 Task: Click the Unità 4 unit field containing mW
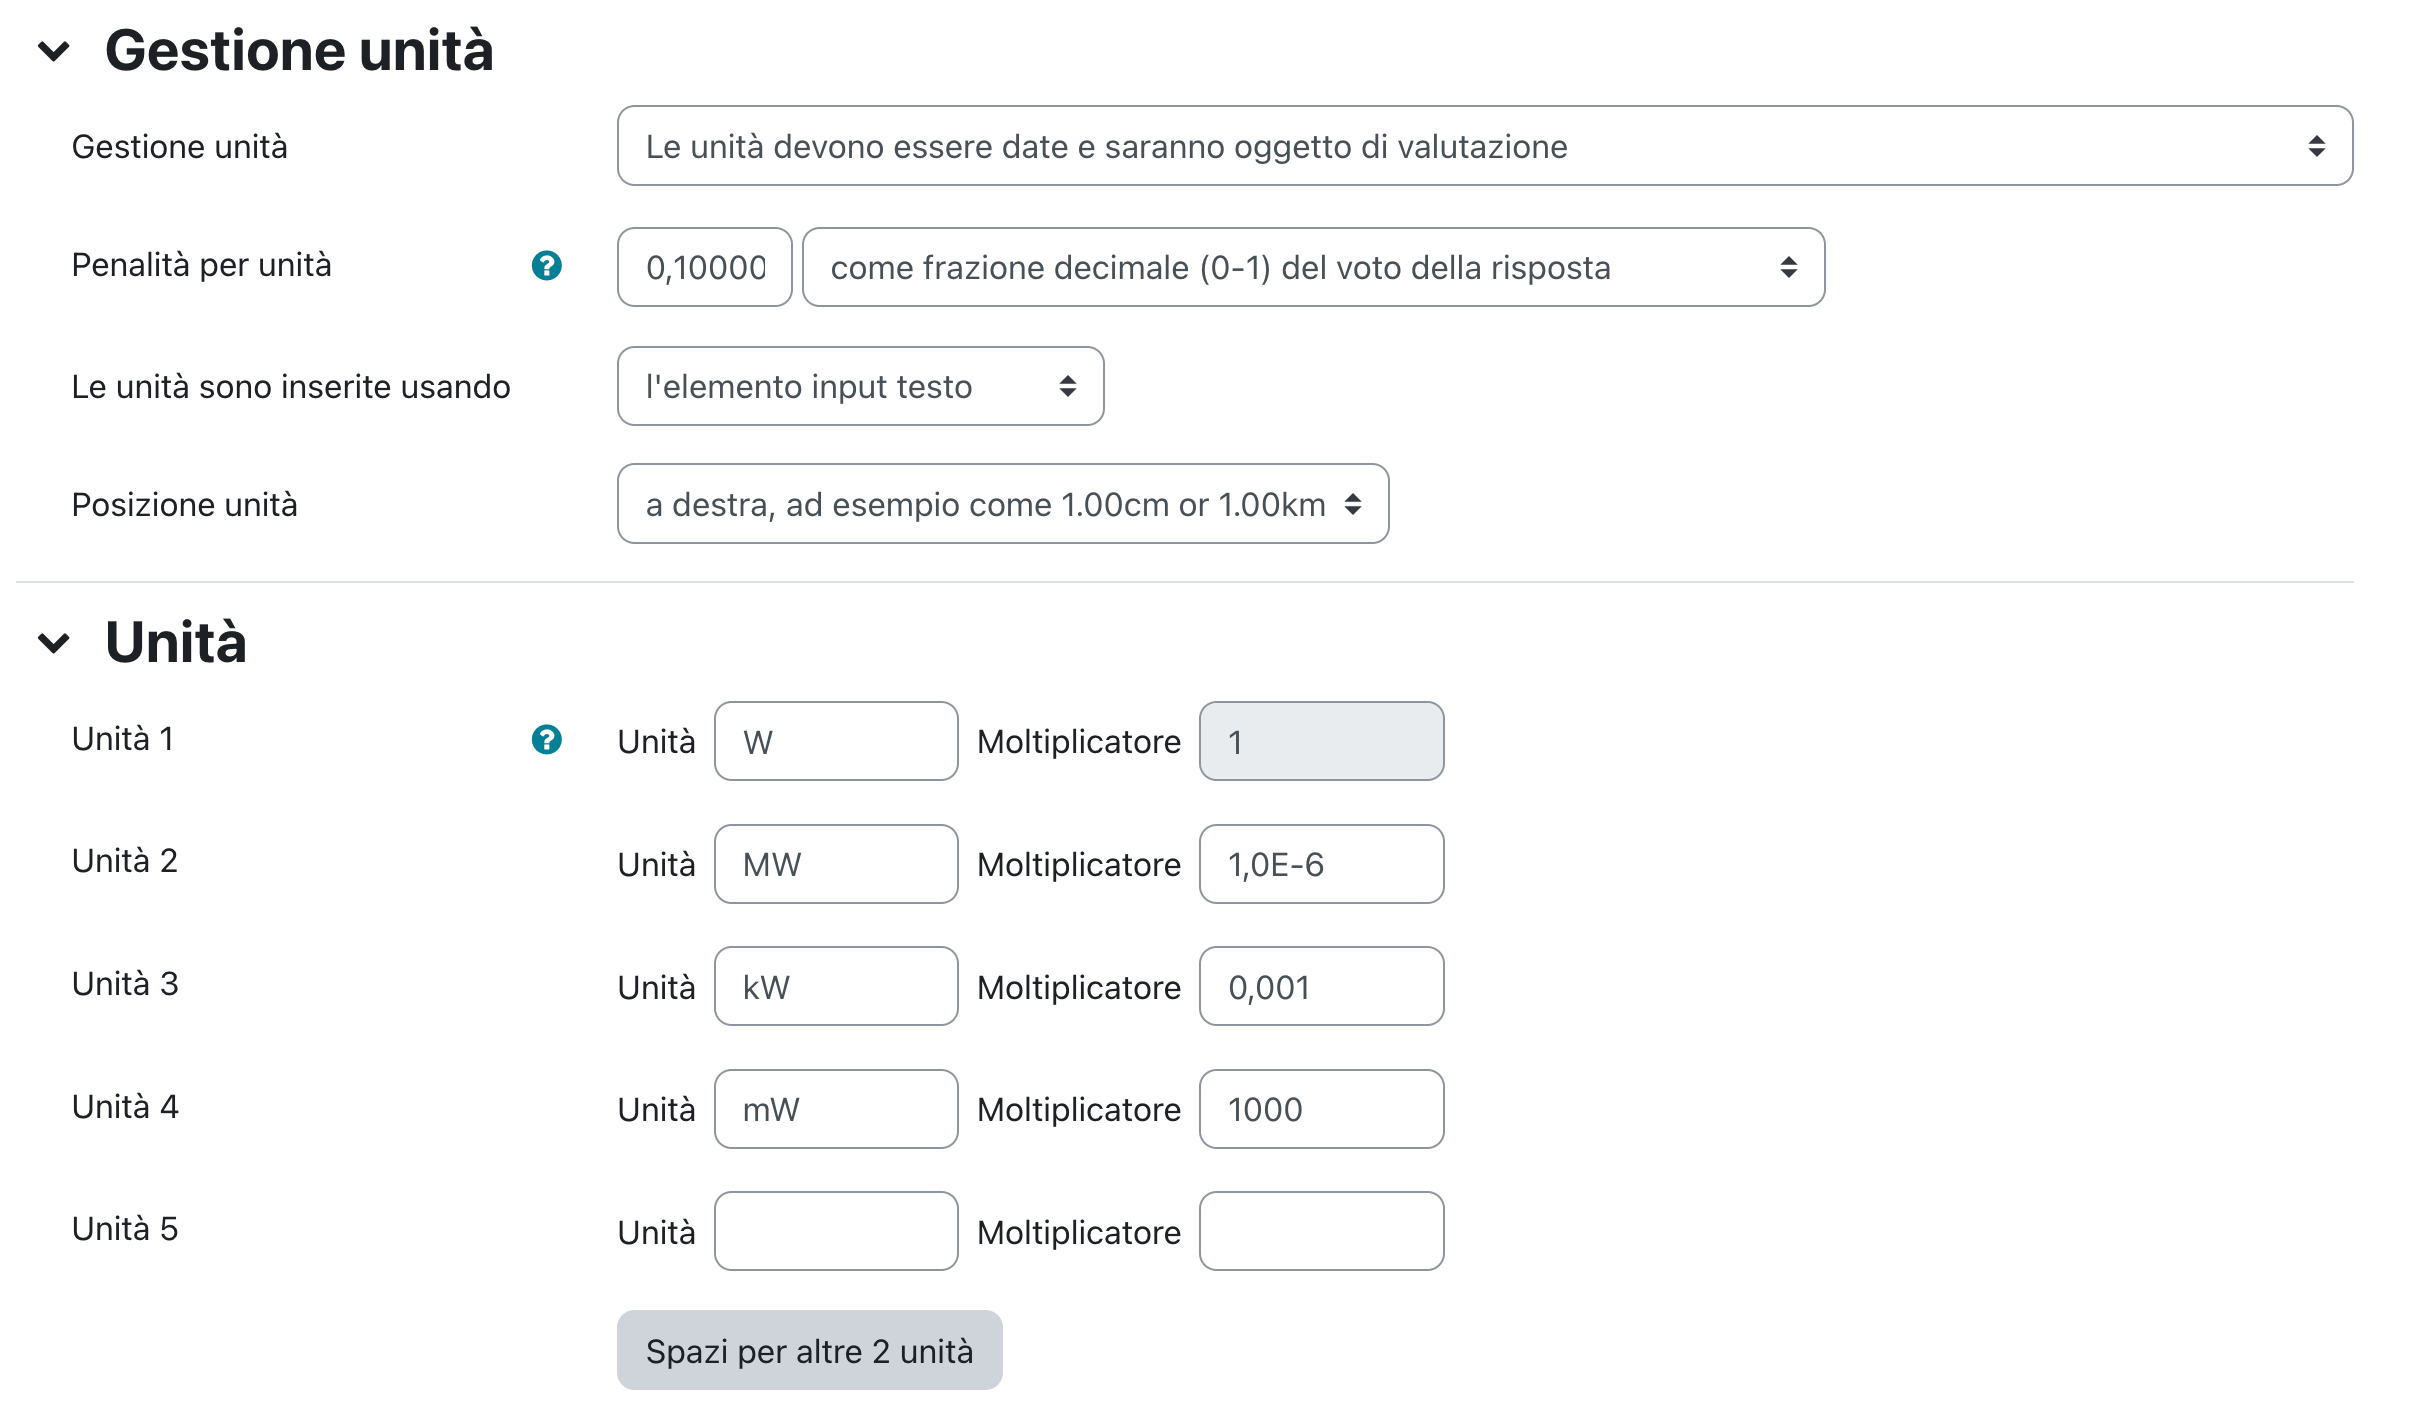point(836,1109)
